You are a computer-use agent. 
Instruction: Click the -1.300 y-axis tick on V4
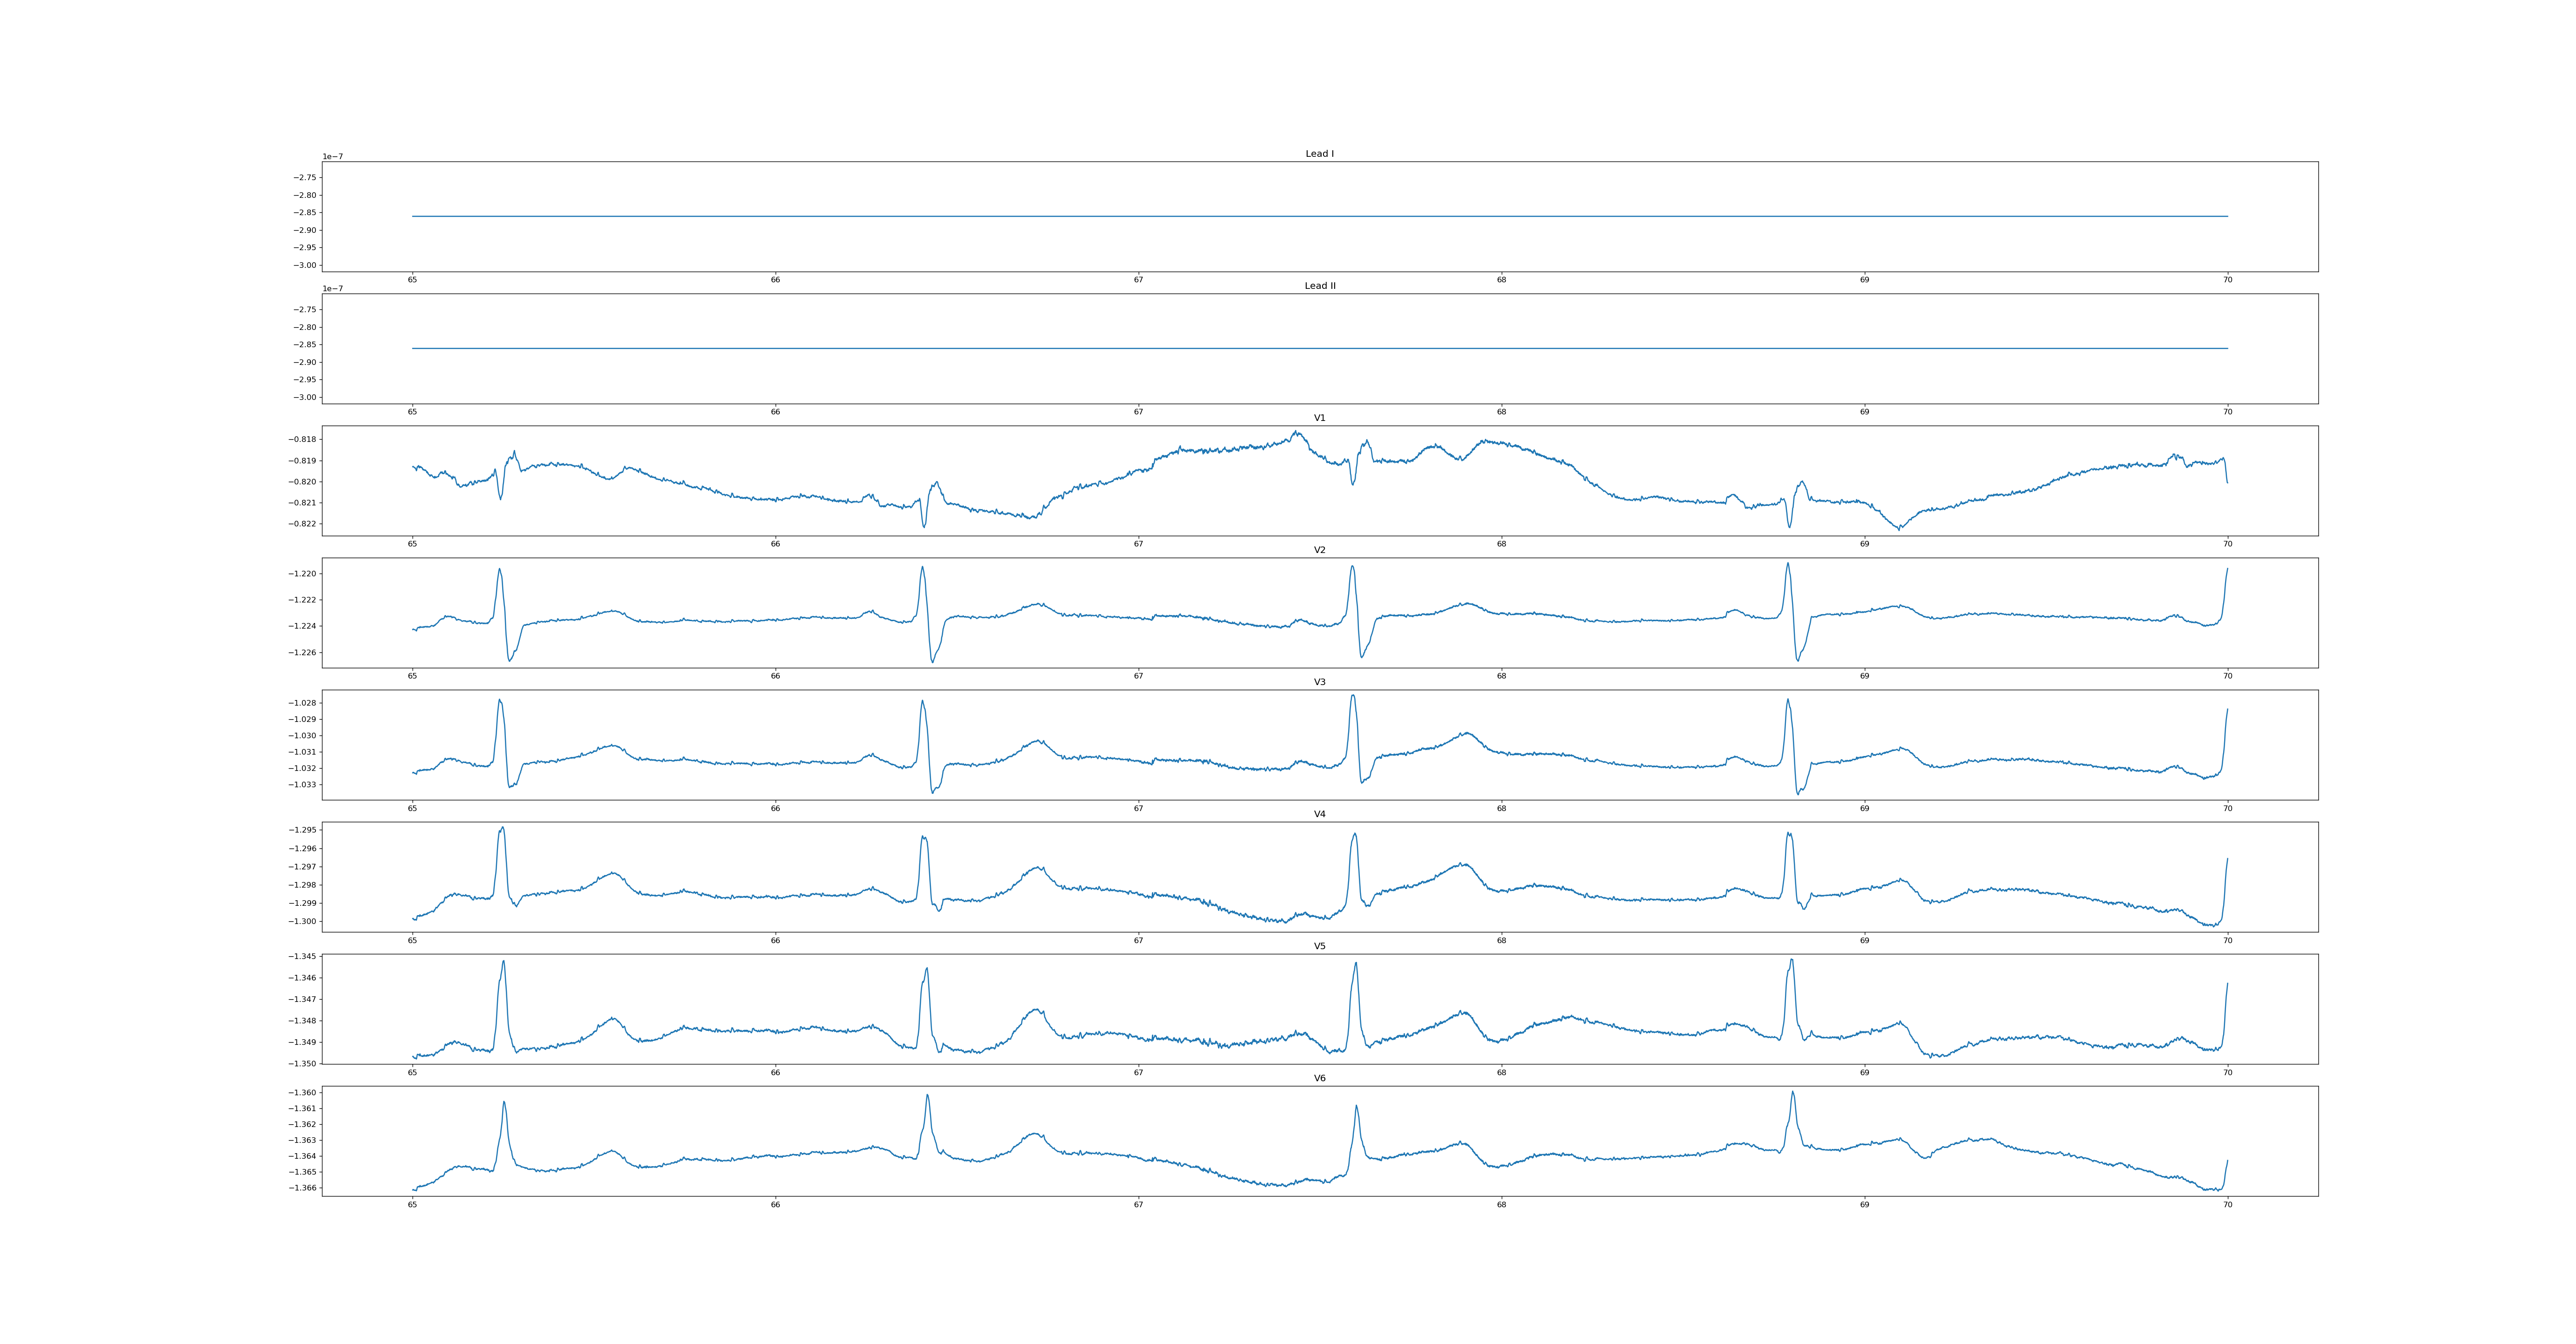[303, 921]
